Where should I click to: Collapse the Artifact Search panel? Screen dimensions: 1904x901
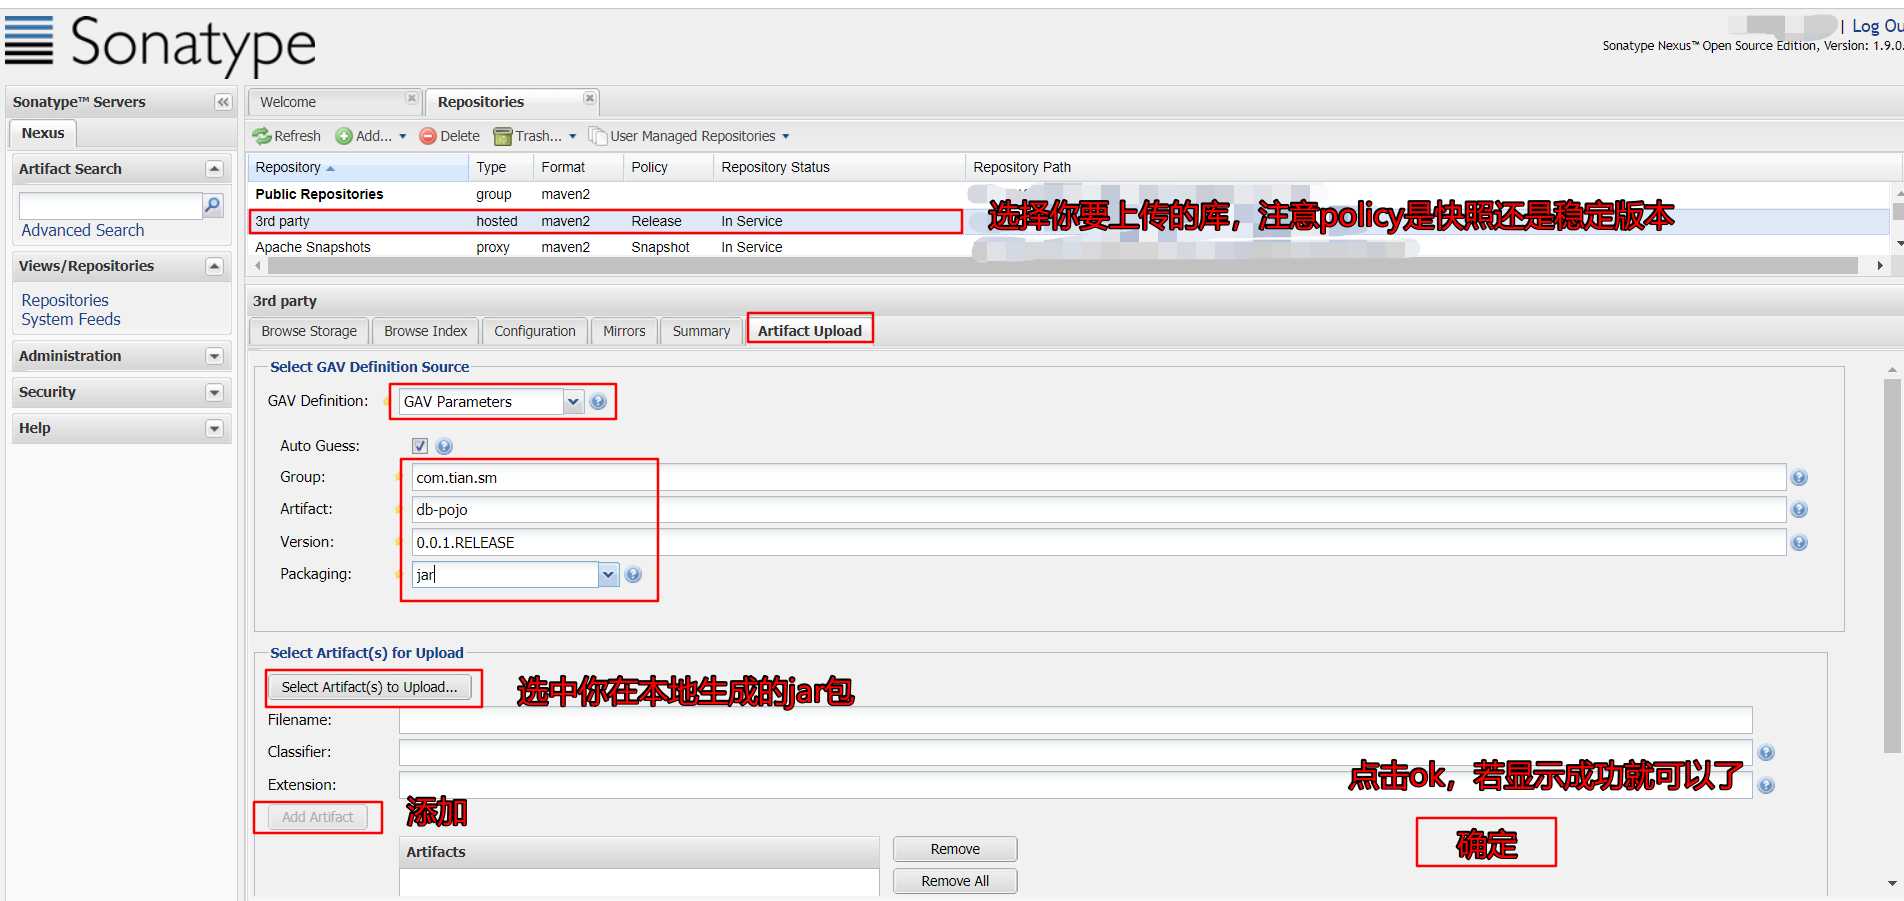pyautogui.click(x=214, y=169)
